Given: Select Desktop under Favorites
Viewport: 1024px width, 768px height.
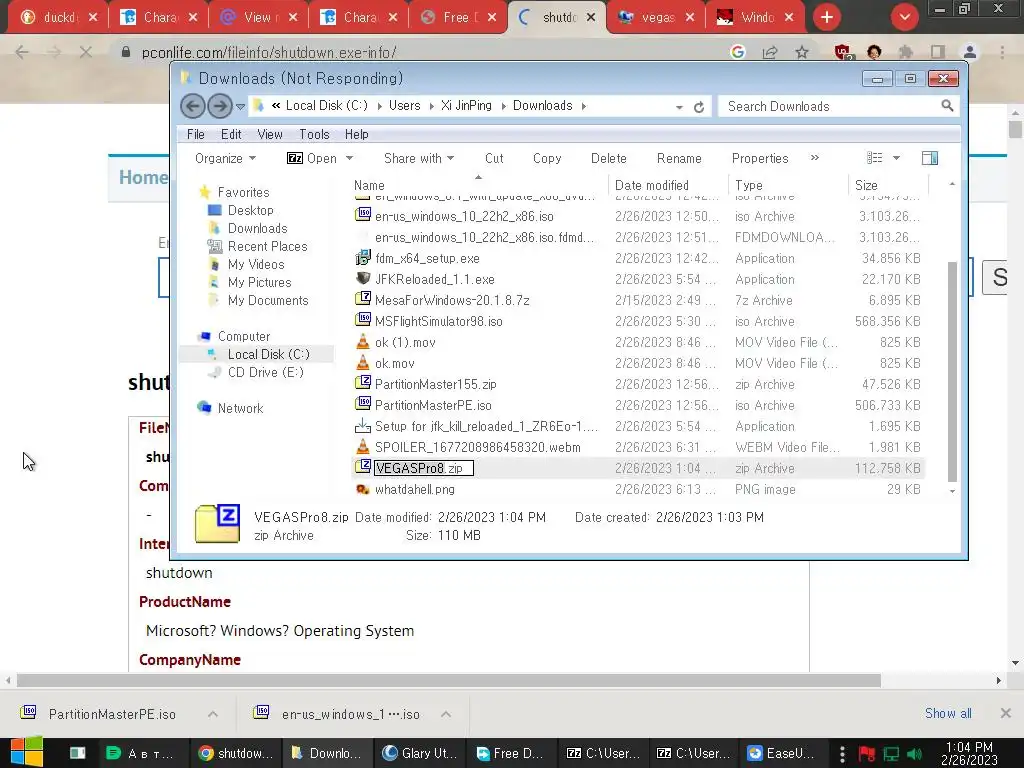Looking at the screenshot, I should (251, 210).
